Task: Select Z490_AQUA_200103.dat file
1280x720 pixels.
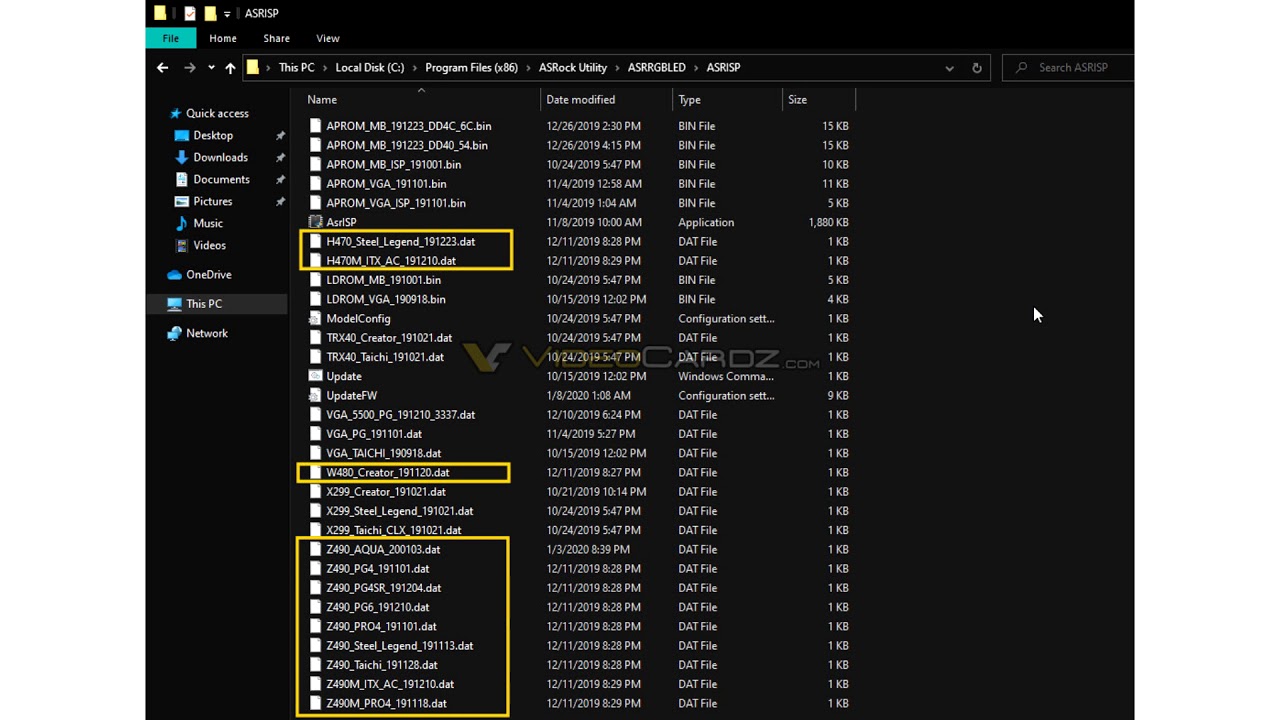Action: (x=383, y=549)
